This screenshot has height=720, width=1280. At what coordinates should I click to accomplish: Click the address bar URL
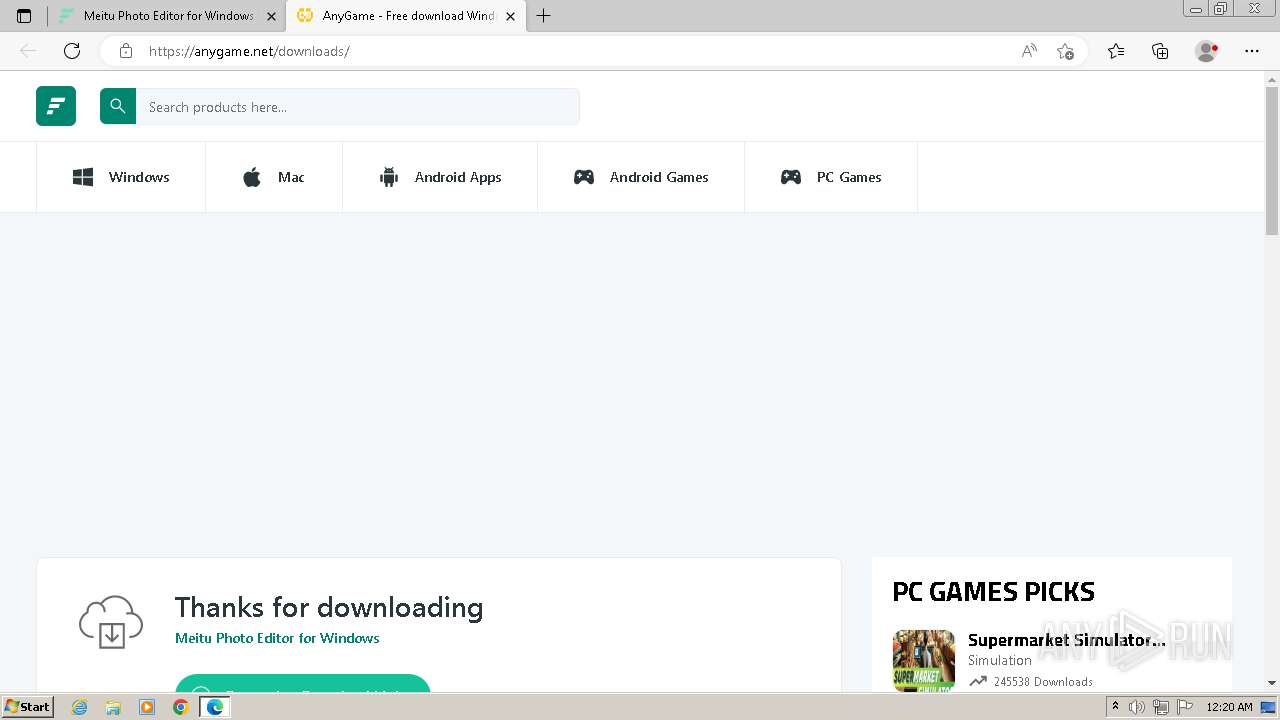[249, 51]
